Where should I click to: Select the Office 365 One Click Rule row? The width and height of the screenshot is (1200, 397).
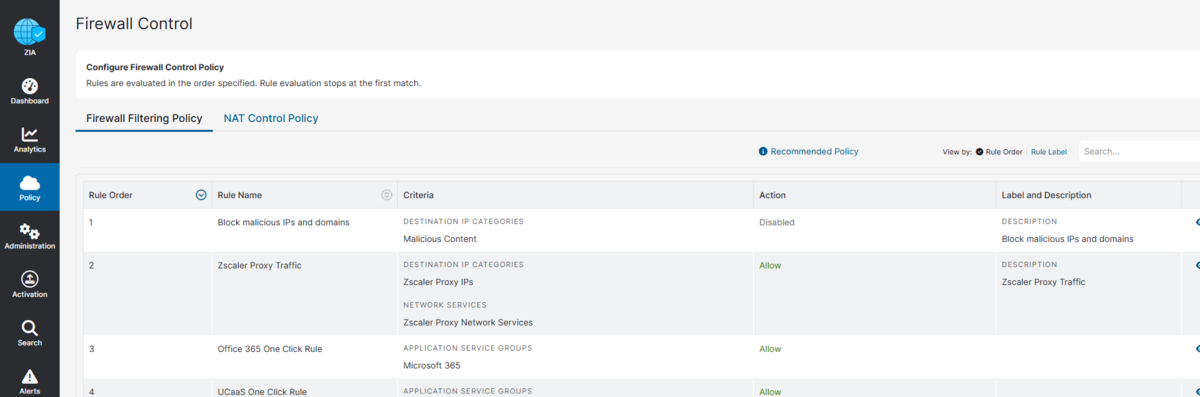(640, 357)
